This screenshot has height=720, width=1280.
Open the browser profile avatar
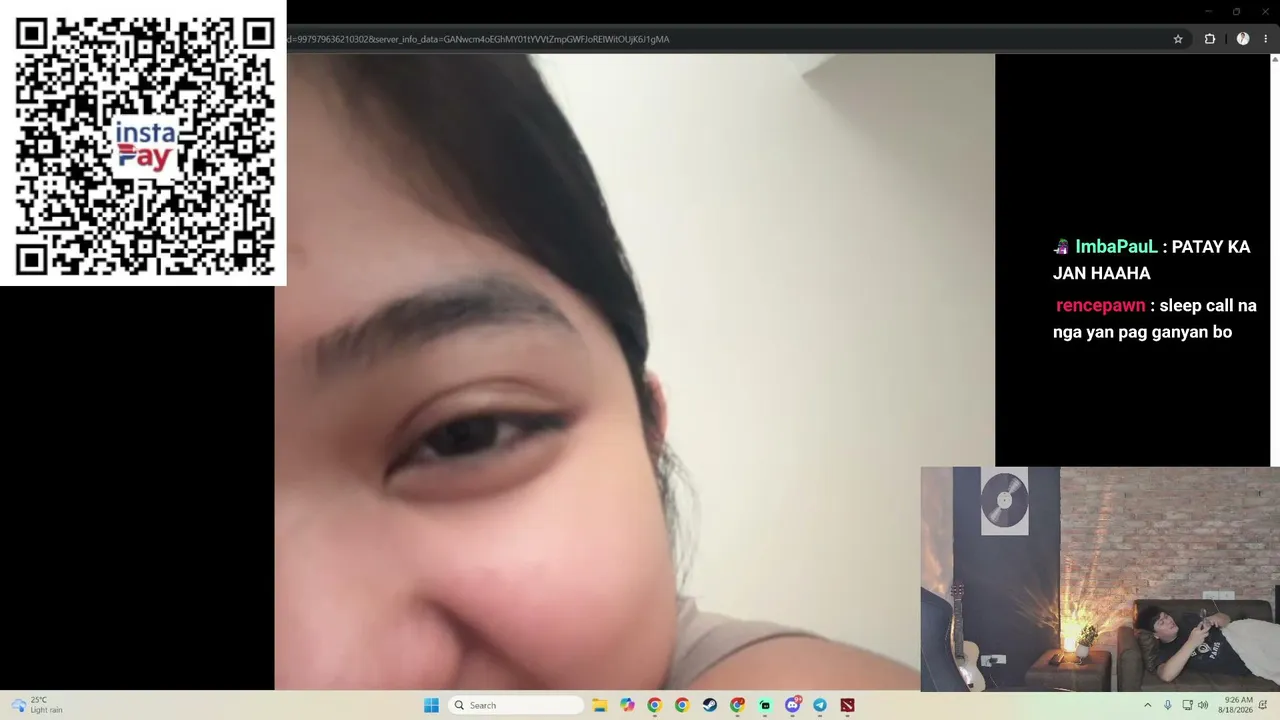(x=1243, y=39)
